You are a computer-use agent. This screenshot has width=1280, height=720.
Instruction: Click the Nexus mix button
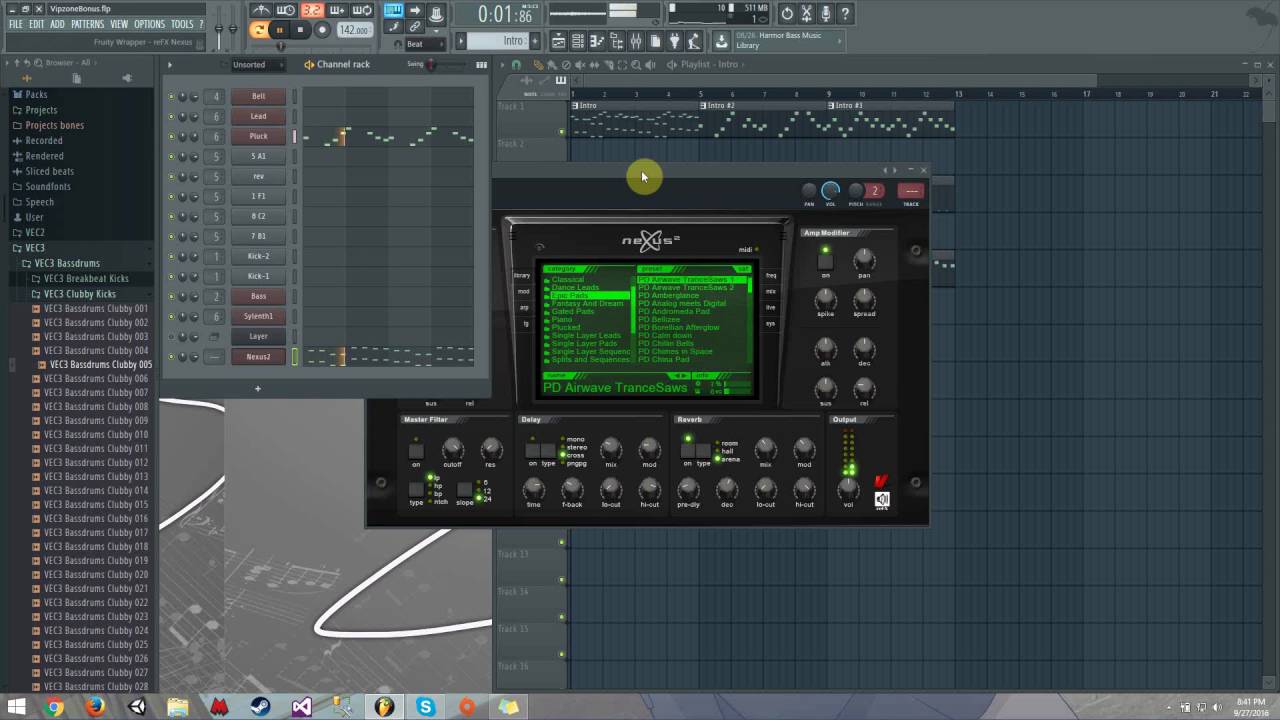coord(770,291)
